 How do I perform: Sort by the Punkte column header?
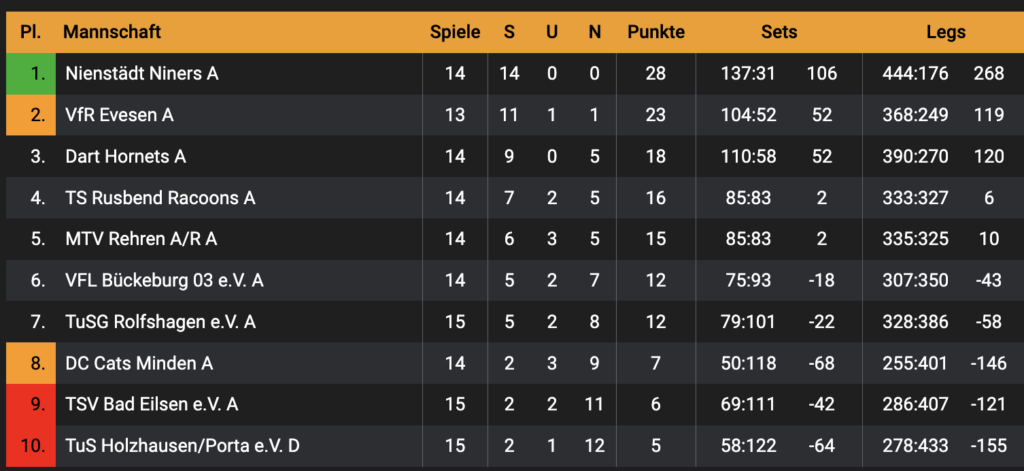(x=656, y=32)
